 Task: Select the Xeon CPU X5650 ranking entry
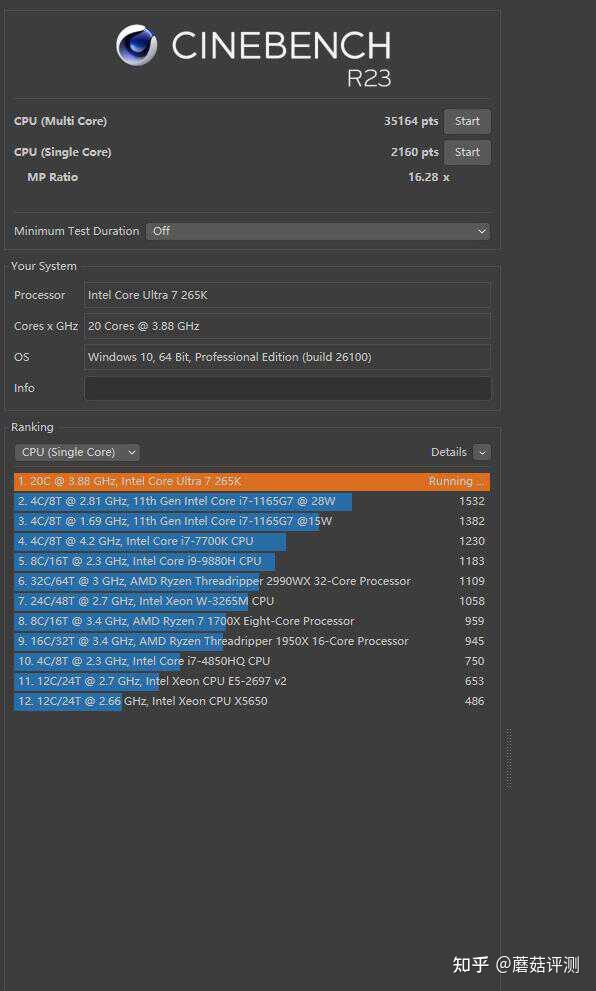pyautogui.click(x=252, y=702)
